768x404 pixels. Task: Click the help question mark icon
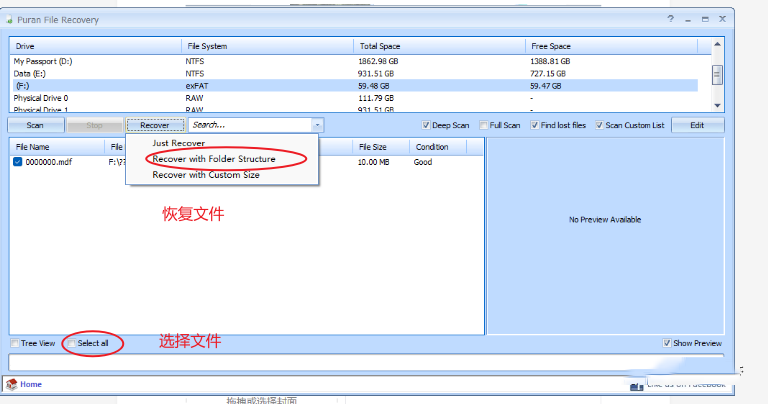click(671, 19)
